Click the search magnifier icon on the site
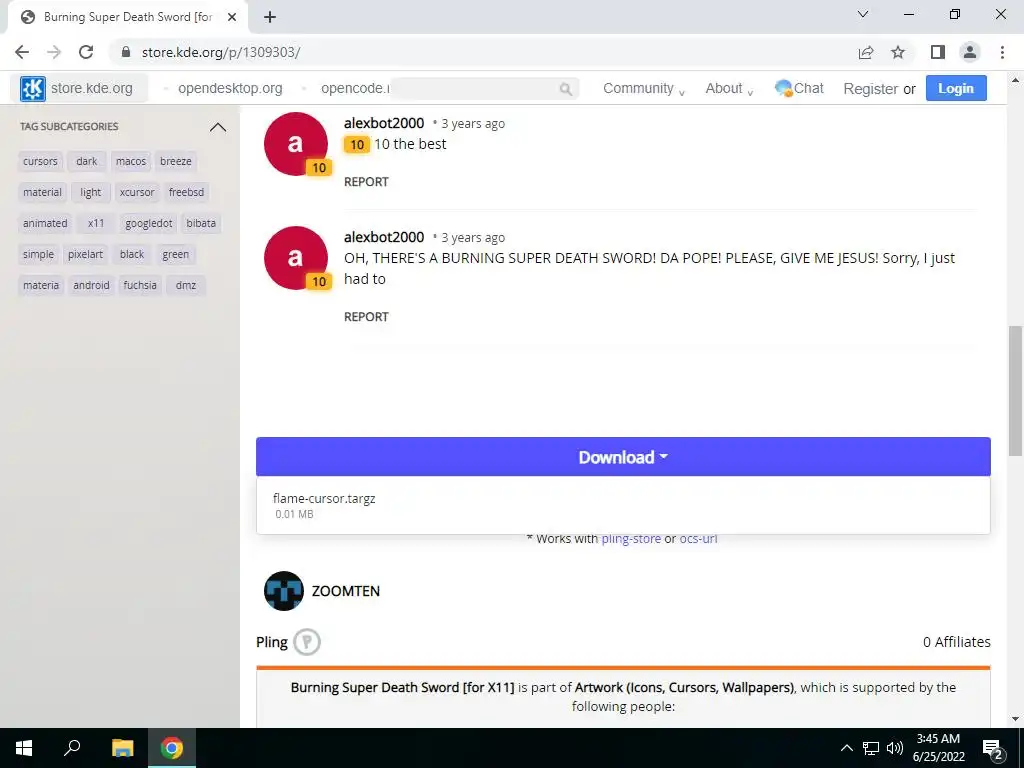This screenshot has width=1024, height=768. click(566, 89)
